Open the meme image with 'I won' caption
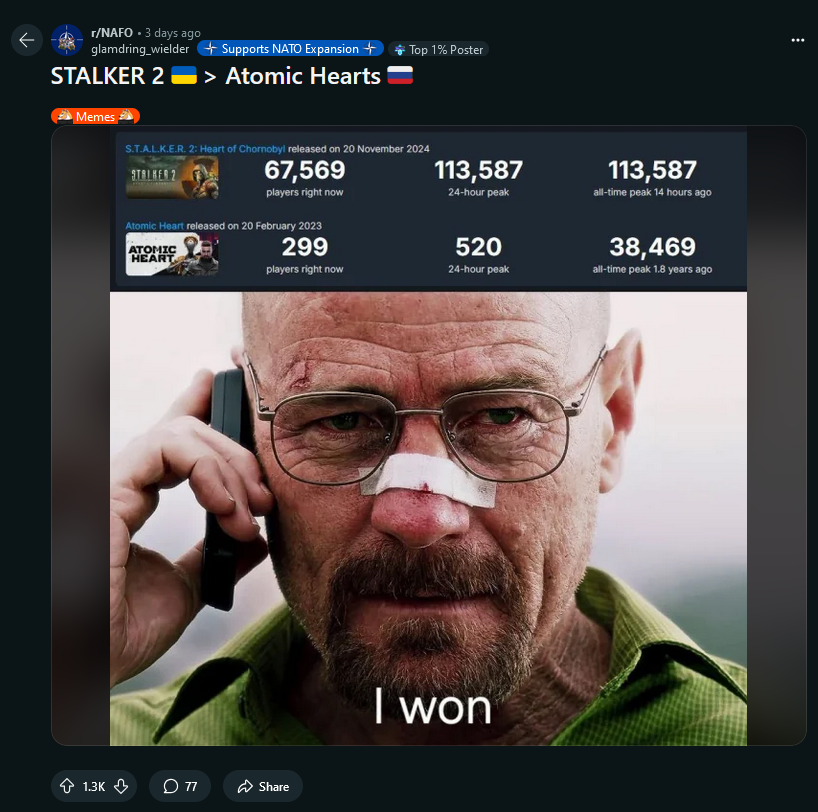Image resolution: width=818 pixels, height=812 pixels. [428, 518]
